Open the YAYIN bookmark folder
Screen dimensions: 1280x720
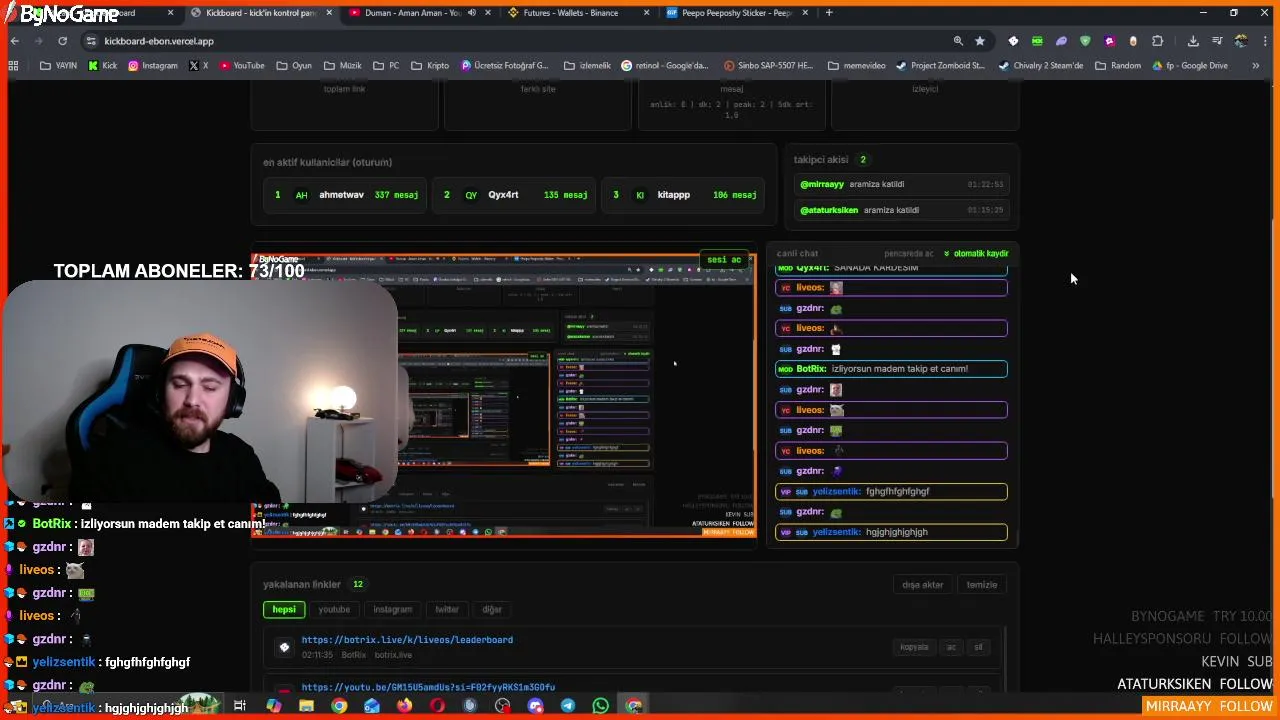[x=59, y=66]
